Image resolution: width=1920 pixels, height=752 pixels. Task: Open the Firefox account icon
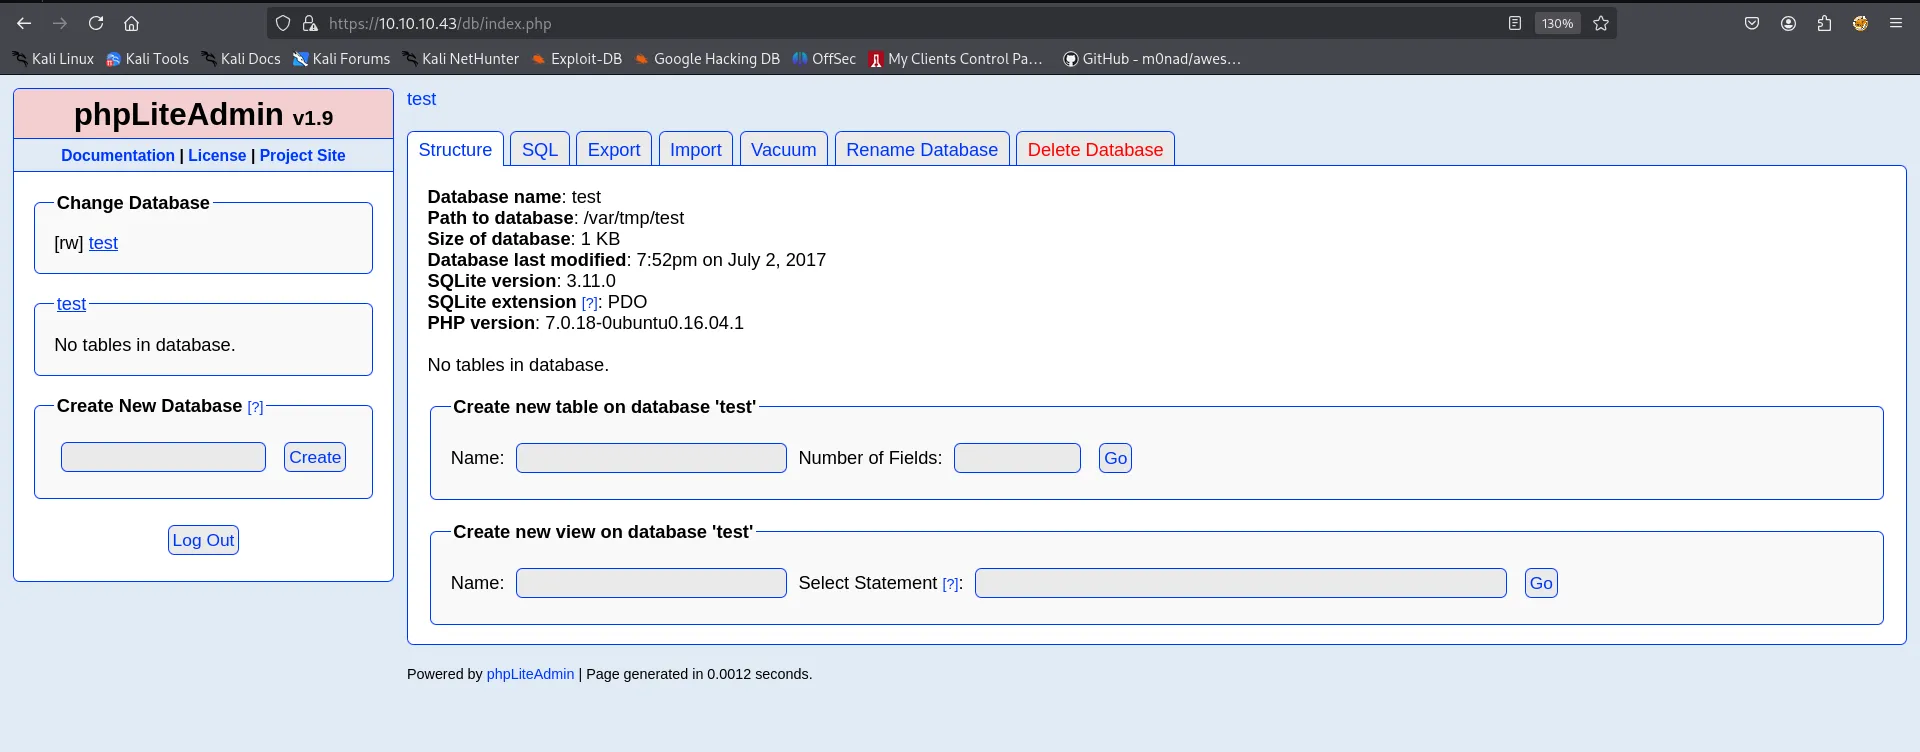click(x=1788, y=23)
